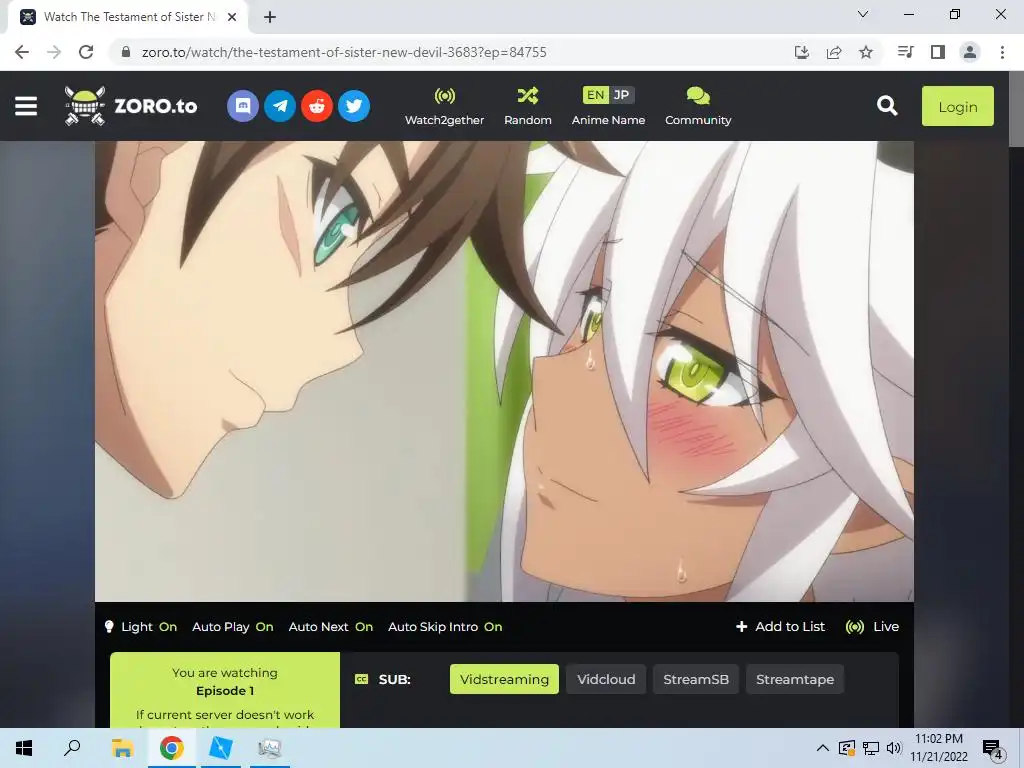Pick a Random anime
The image size is (1024, 768).
(x=528, y=106)
